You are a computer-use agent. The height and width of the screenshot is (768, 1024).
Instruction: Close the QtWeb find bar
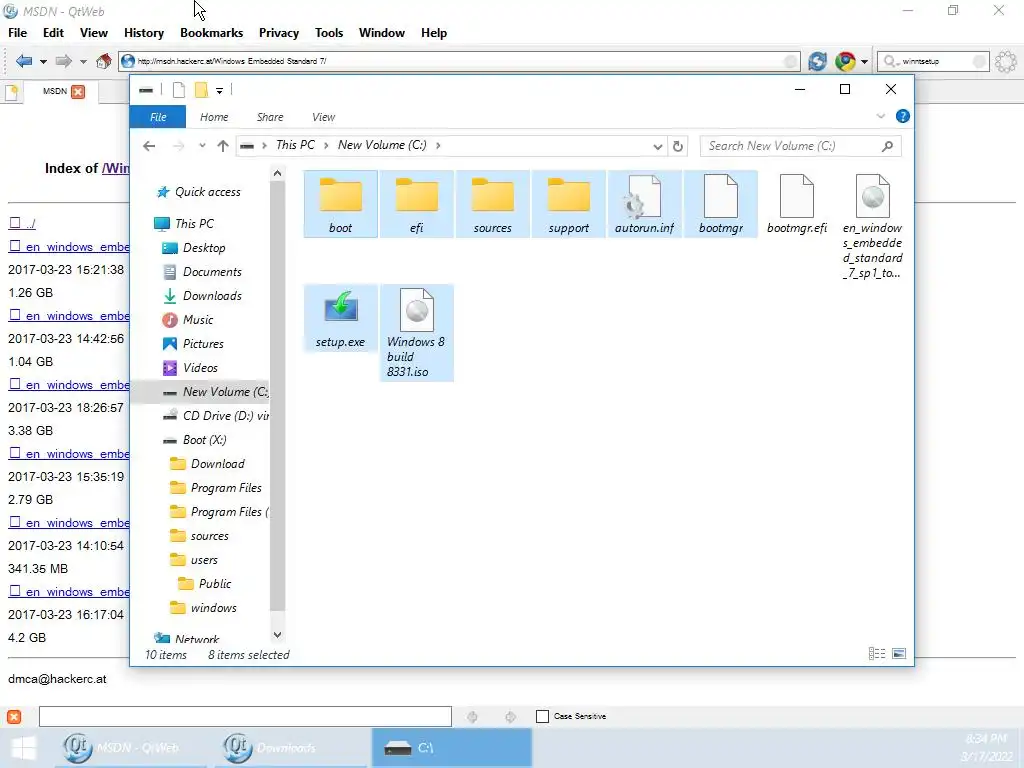pyautogui.click(x=14, y=716)
